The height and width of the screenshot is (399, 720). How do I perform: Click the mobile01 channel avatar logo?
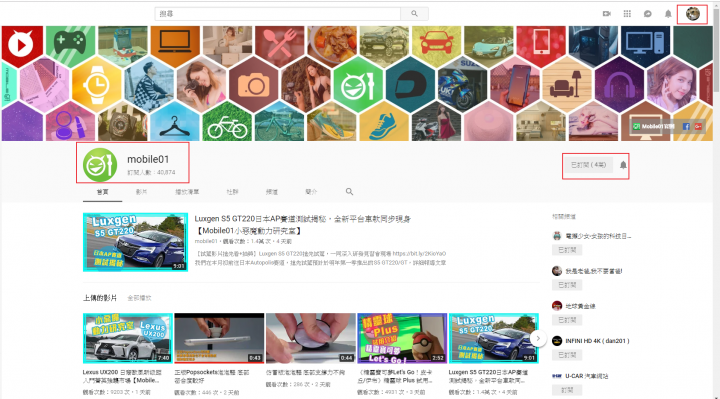(100, 165)
